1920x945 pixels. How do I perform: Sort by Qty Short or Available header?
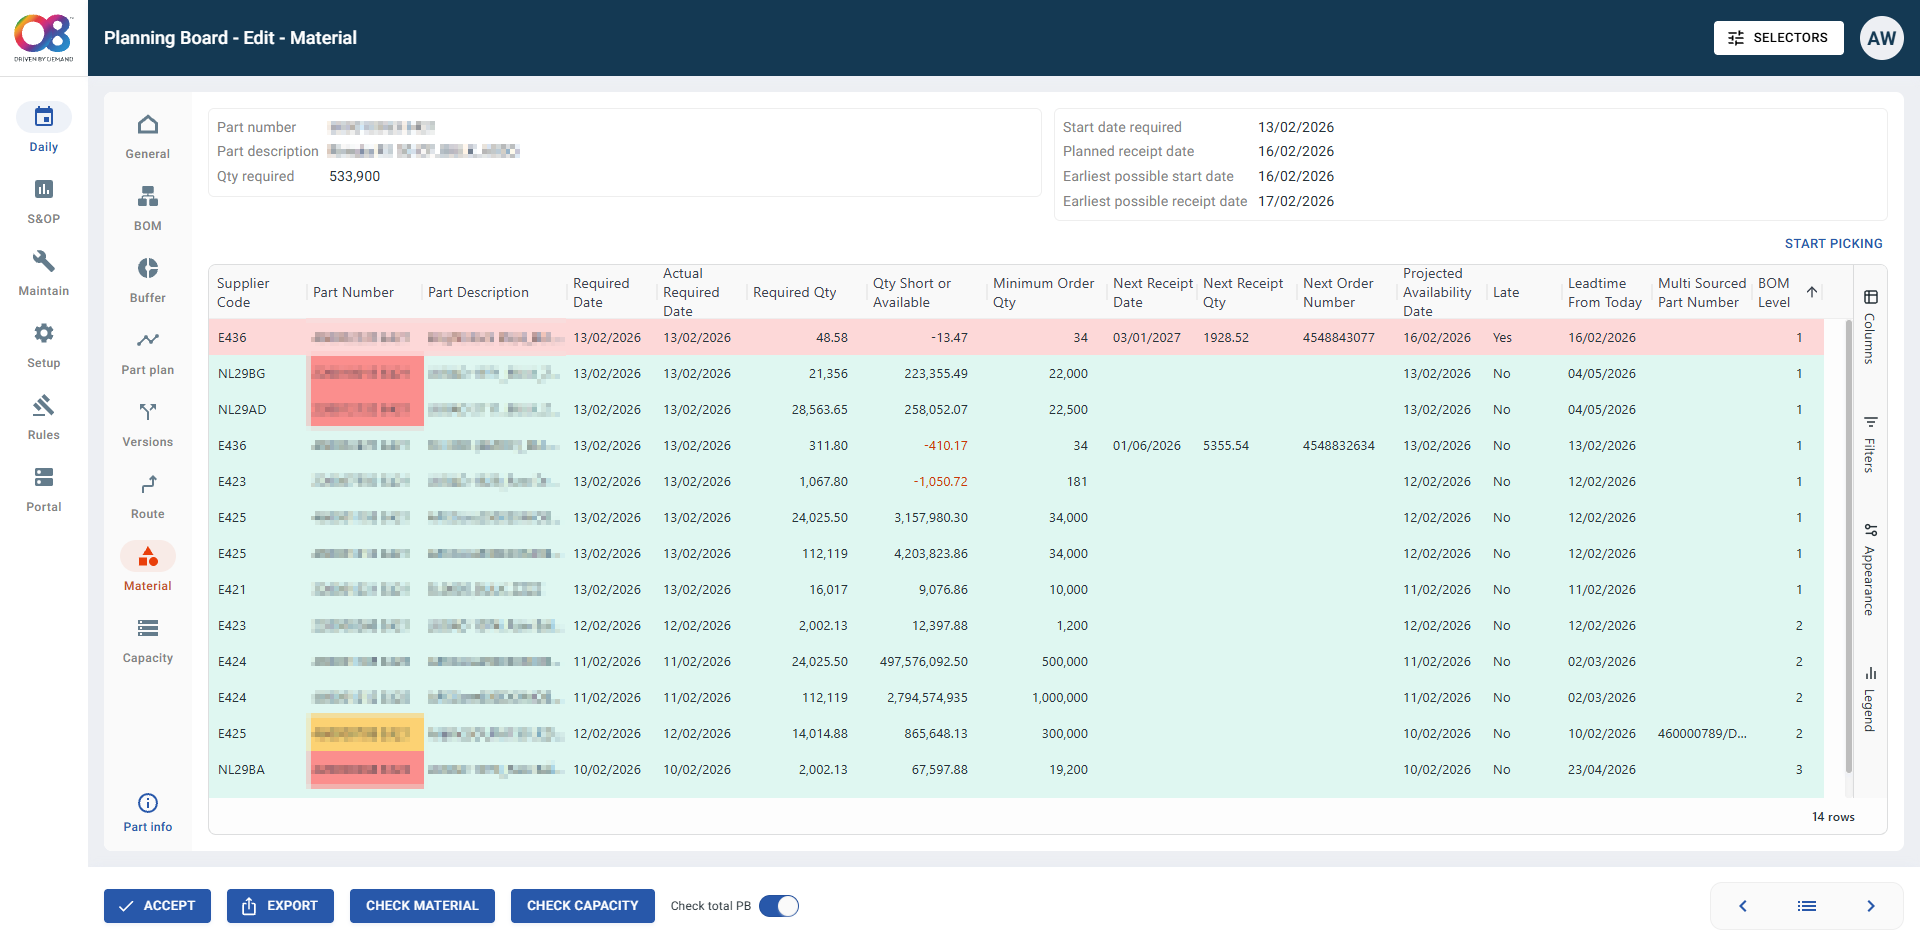pos(911,293)
